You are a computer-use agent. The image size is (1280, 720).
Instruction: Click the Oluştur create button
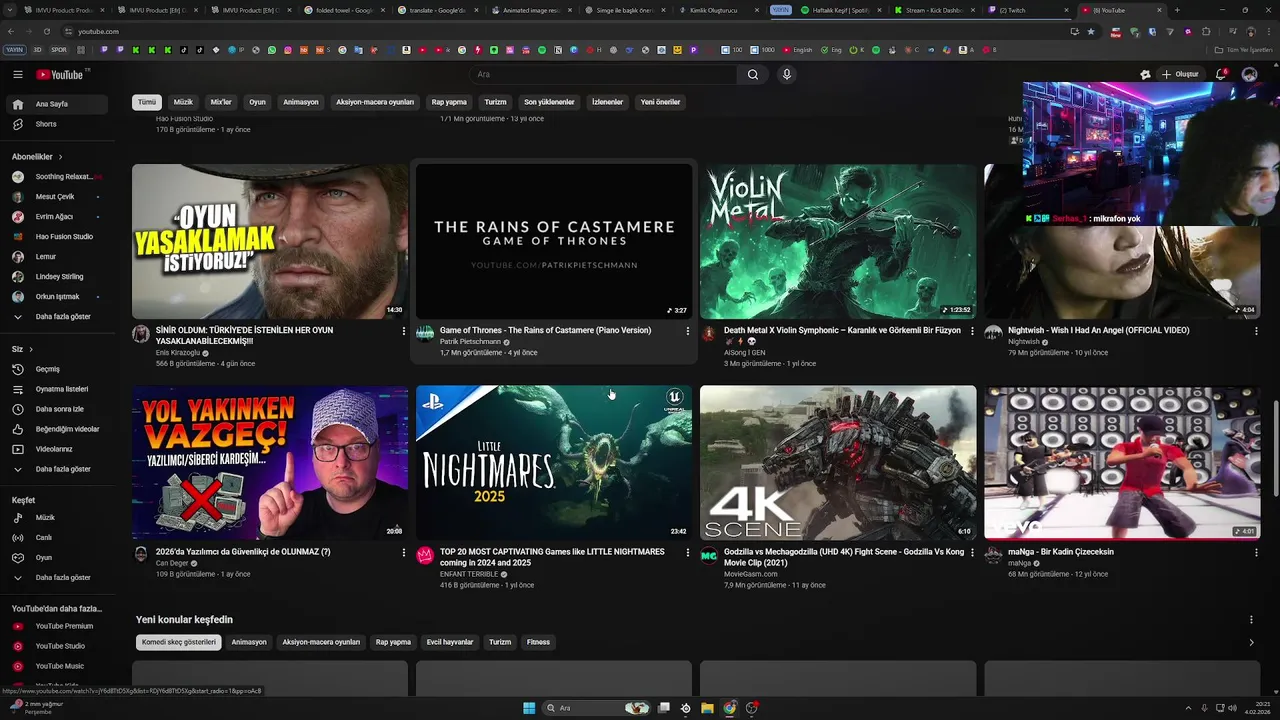click(1180, 74)
